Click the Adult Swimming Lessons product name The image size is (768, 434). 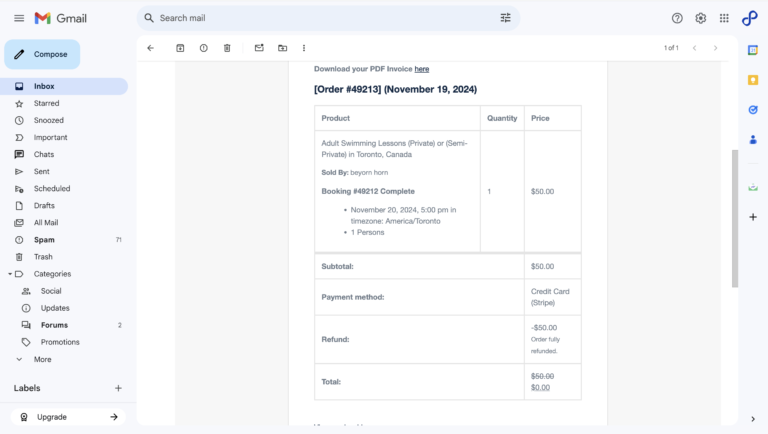click(x=394, y=149)
